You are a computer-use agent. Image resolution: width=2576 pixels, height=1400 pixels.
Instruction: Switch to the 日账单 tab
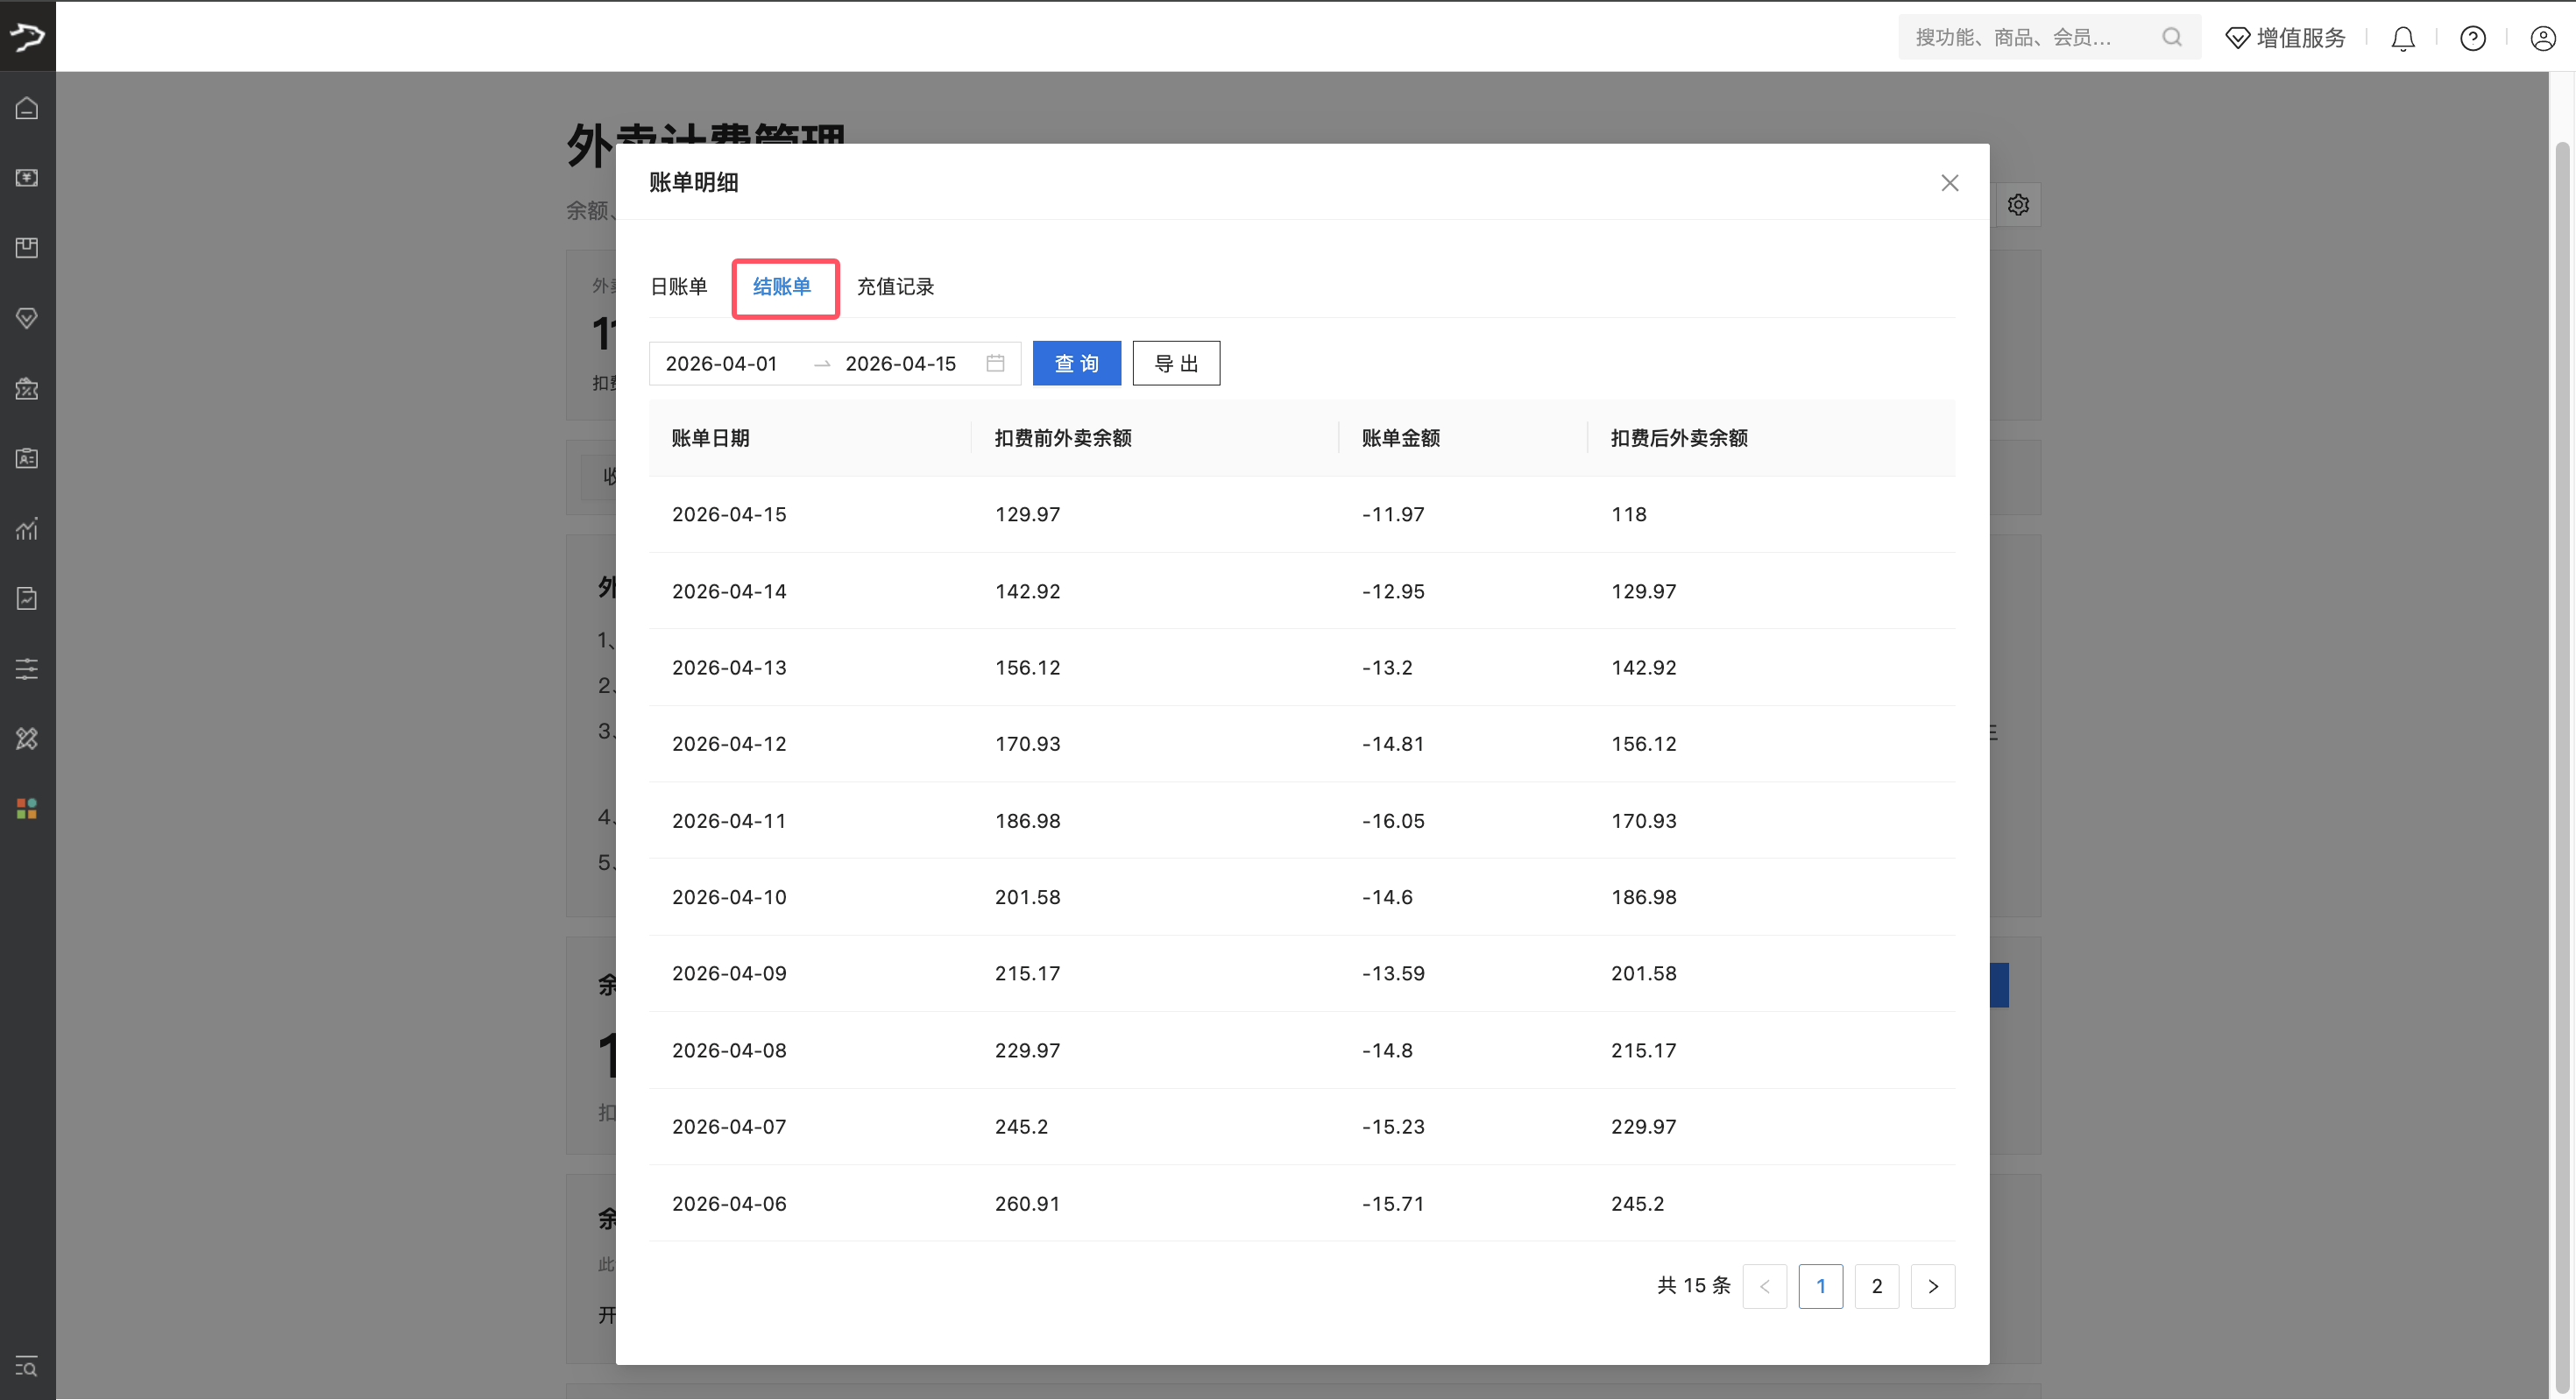[679, 287]
